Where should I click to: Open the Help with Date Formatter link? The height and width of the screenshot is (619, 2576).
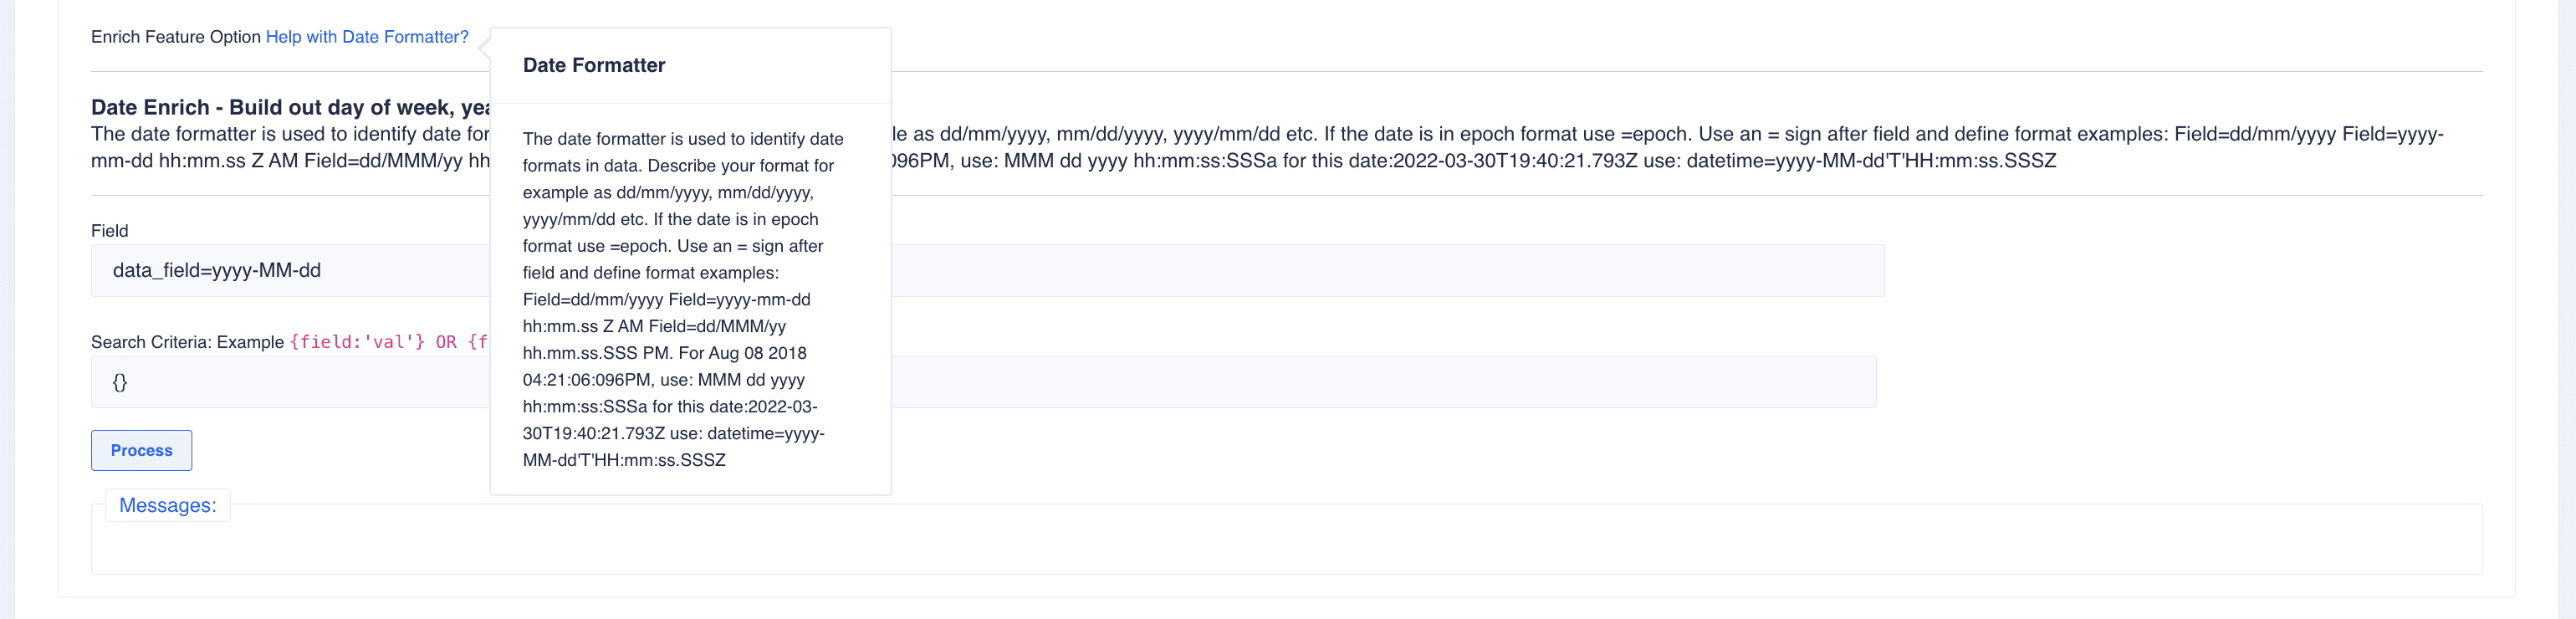point(366,37)
